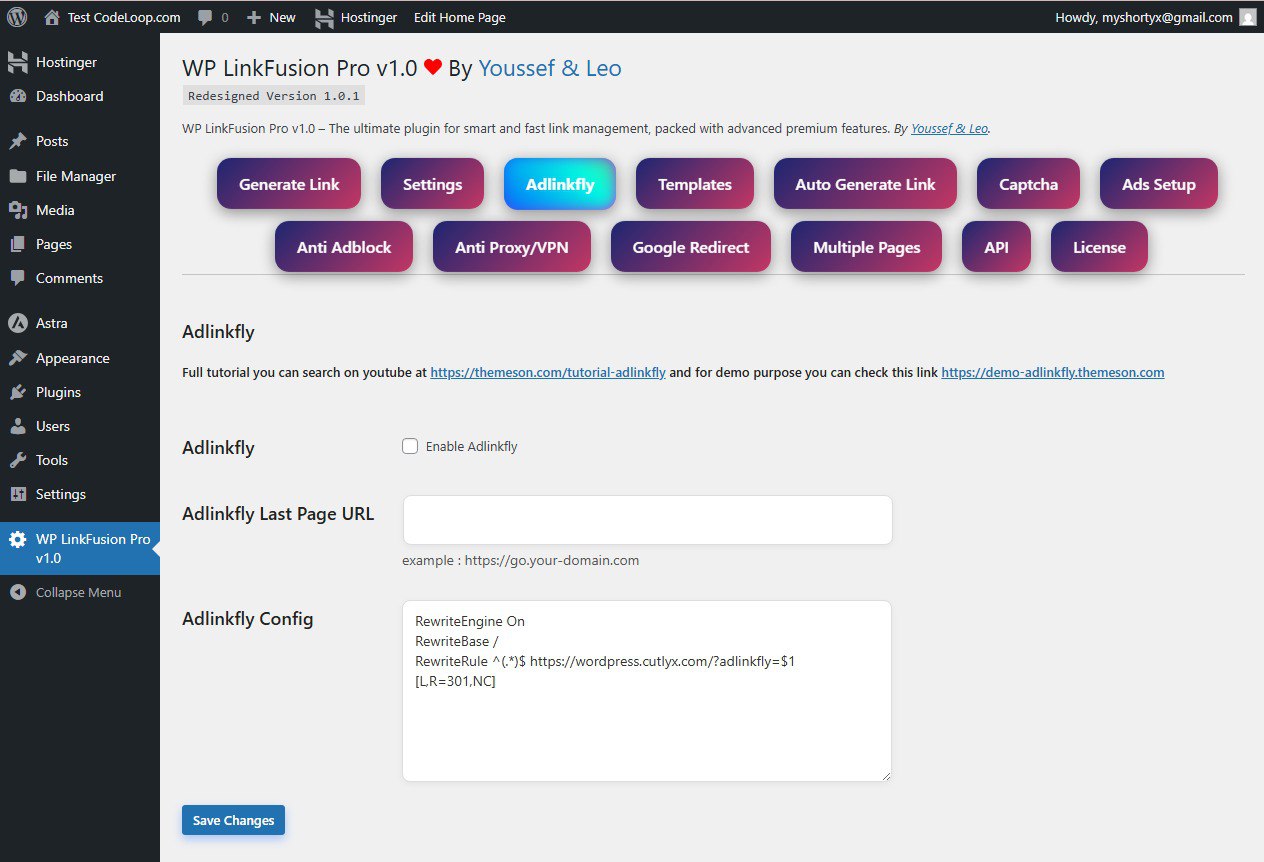
Task: Click the plus icon next to New
Action: 254,18
